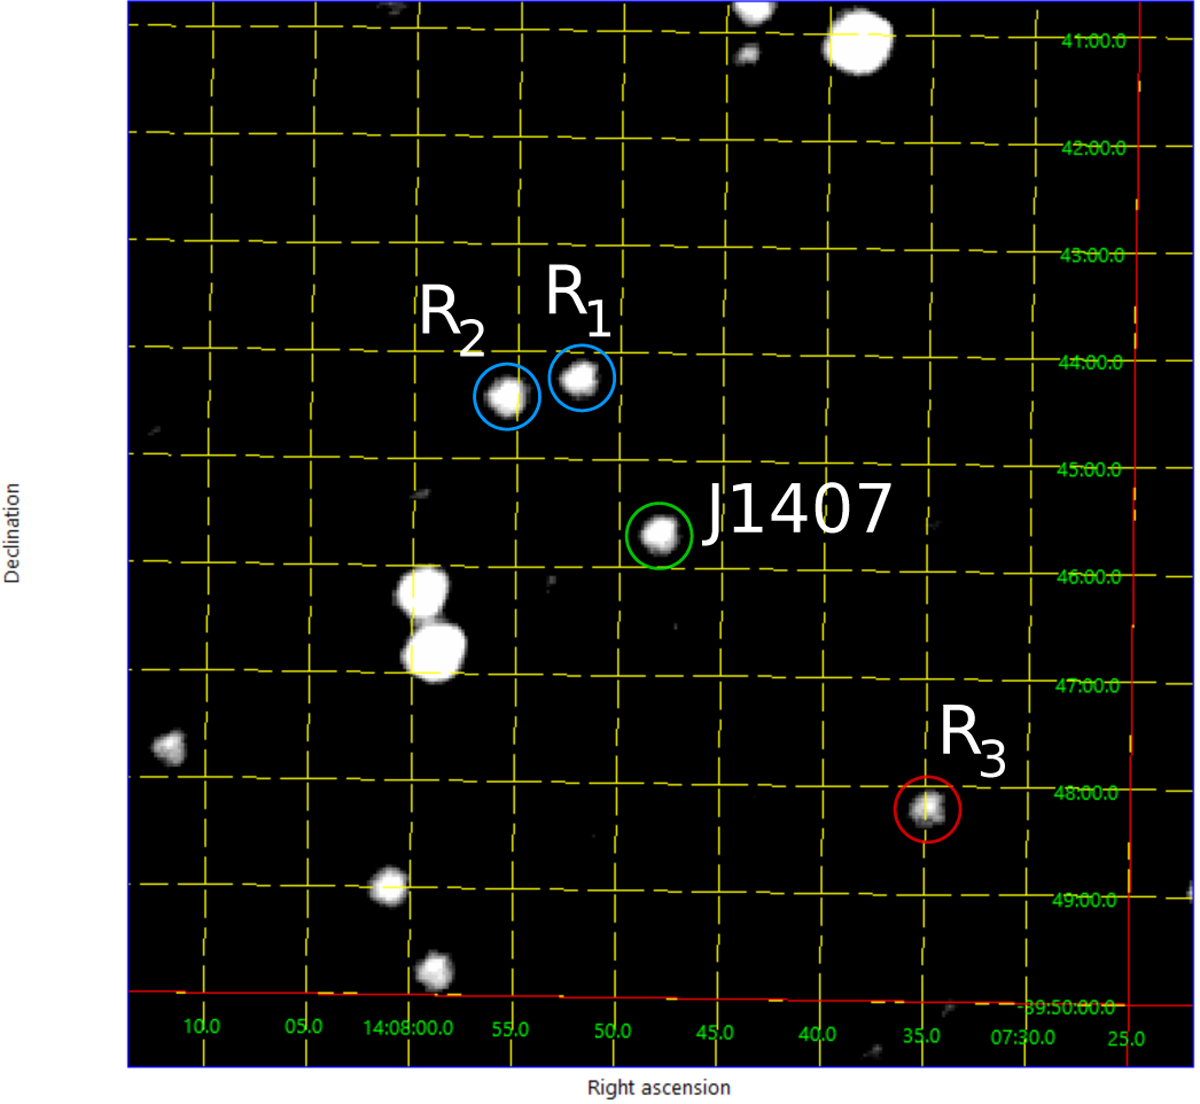Click the largest bright star at top right

[860, 41]
